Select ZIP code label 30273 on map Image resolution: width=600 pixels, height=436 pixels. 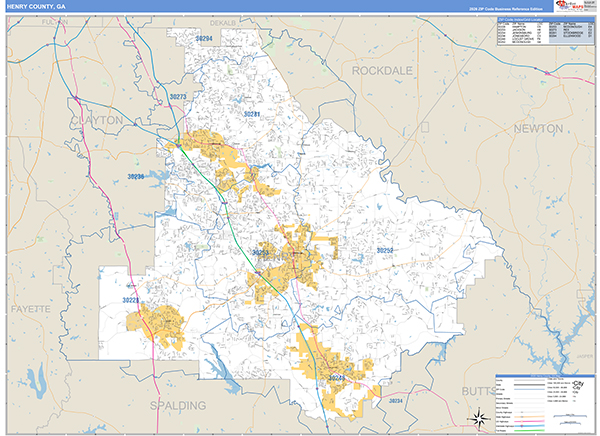click(178, 96)
